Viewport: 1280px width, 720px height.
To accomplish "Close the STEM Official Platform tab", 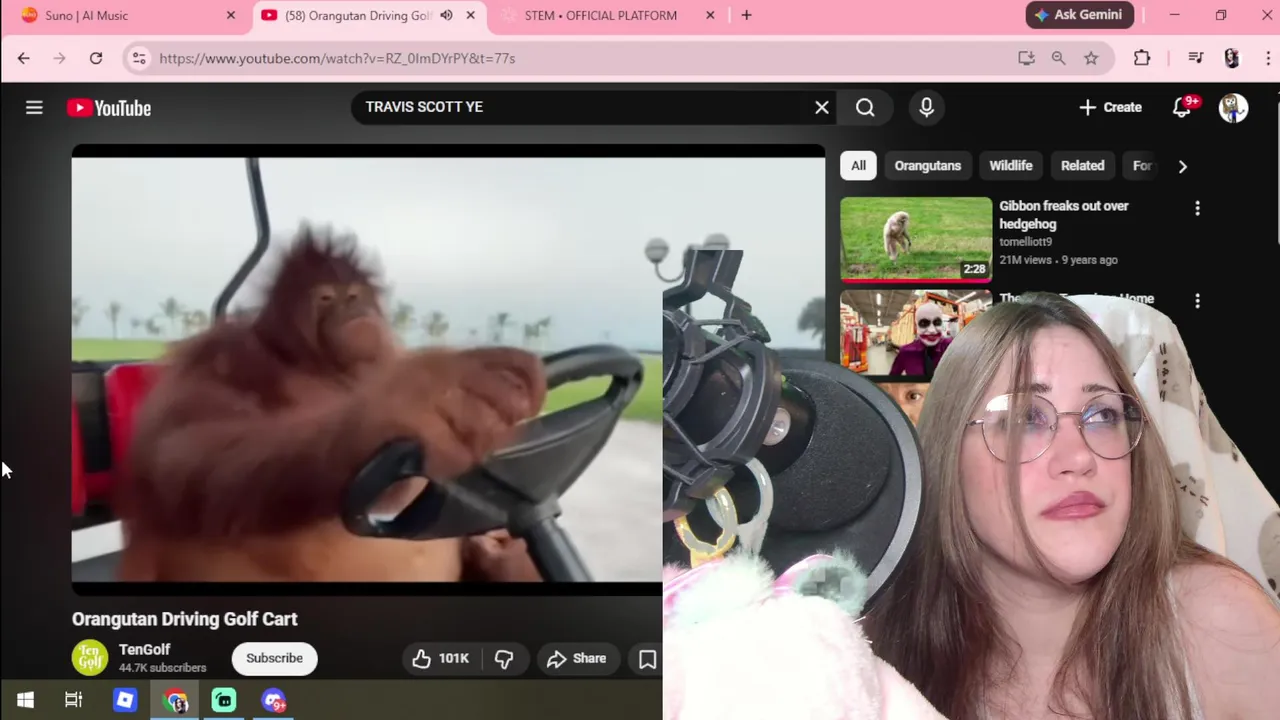I will [710, 15].
